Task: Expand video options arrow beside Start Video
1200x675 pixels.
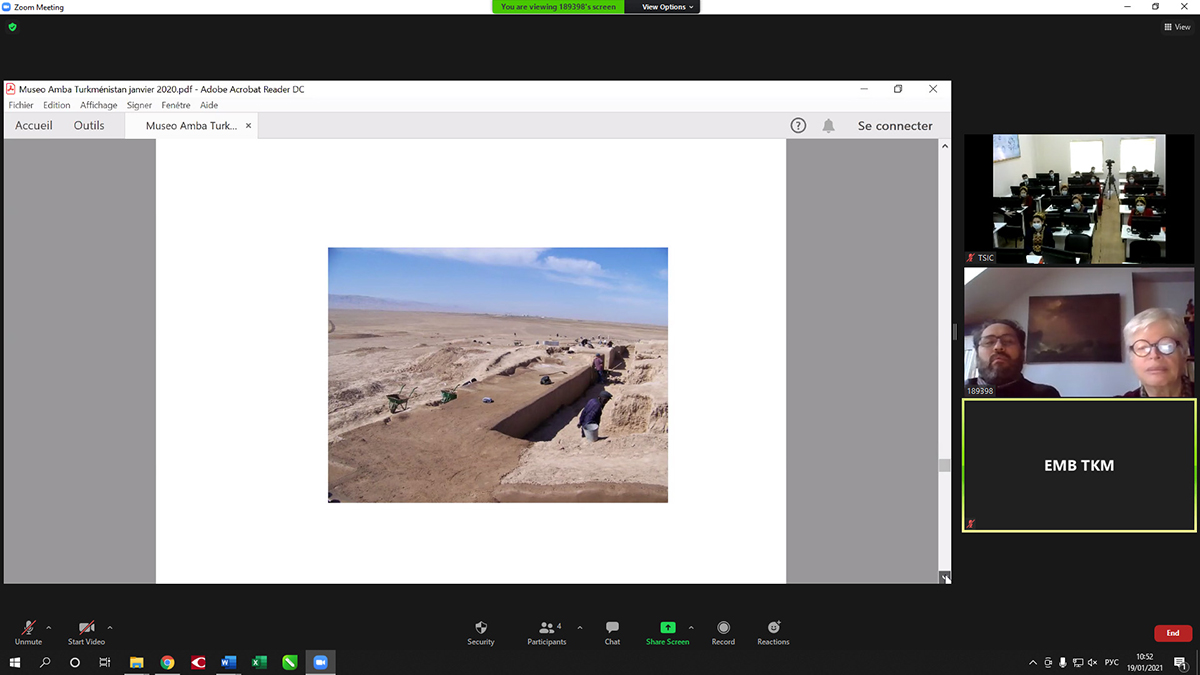Action: (110, 628)
